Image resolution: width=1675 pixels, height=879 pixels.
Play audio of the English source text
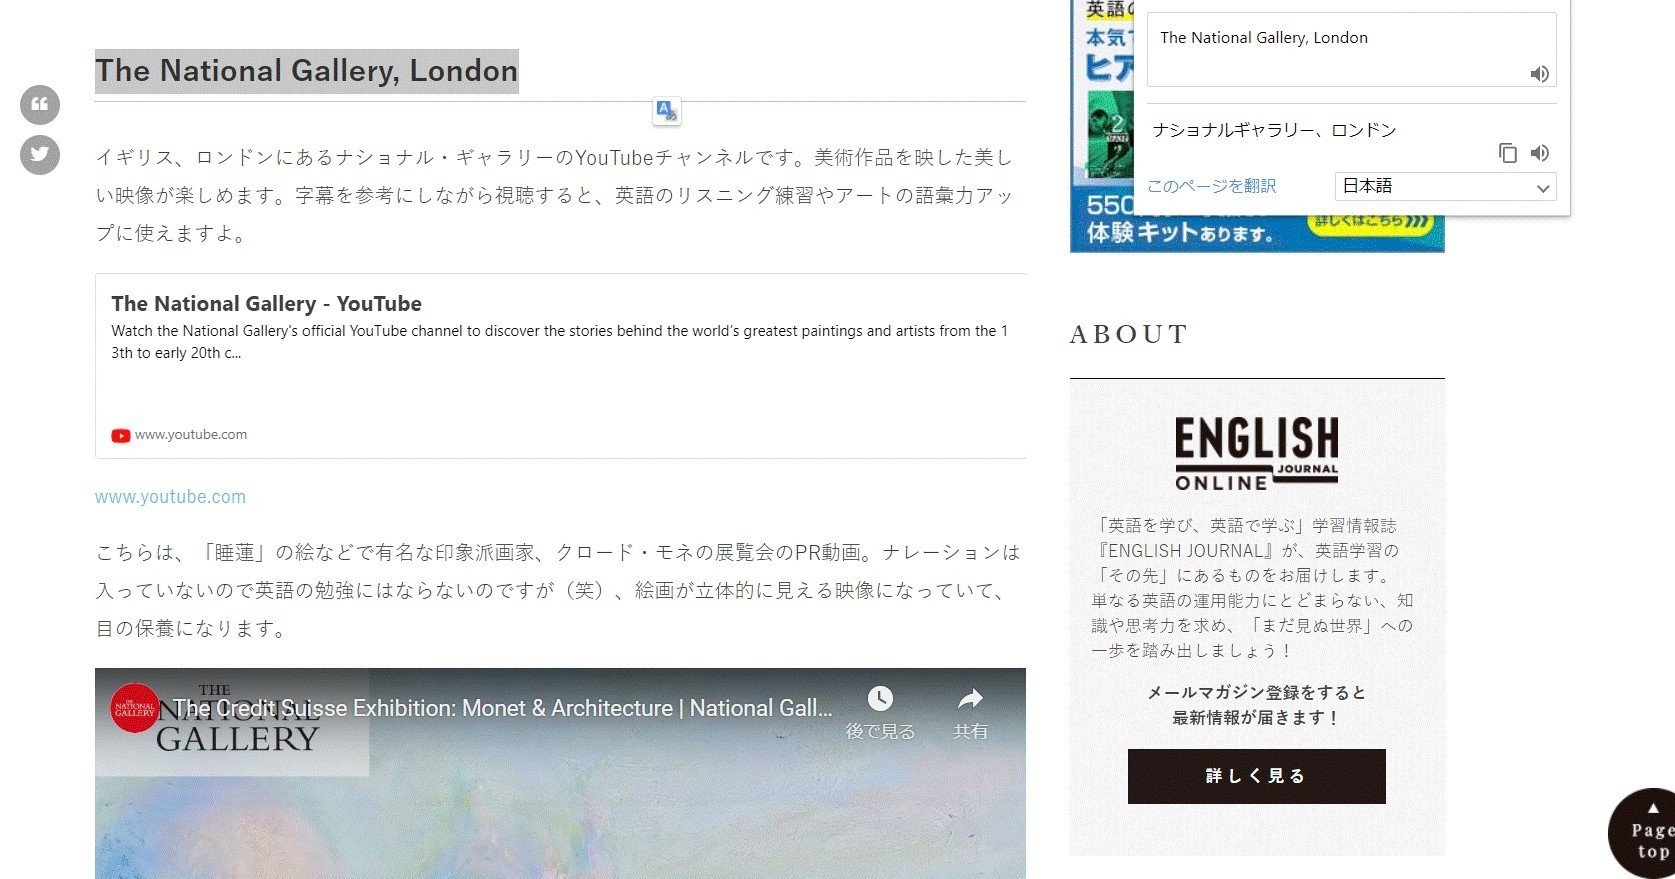point(1539,74)
